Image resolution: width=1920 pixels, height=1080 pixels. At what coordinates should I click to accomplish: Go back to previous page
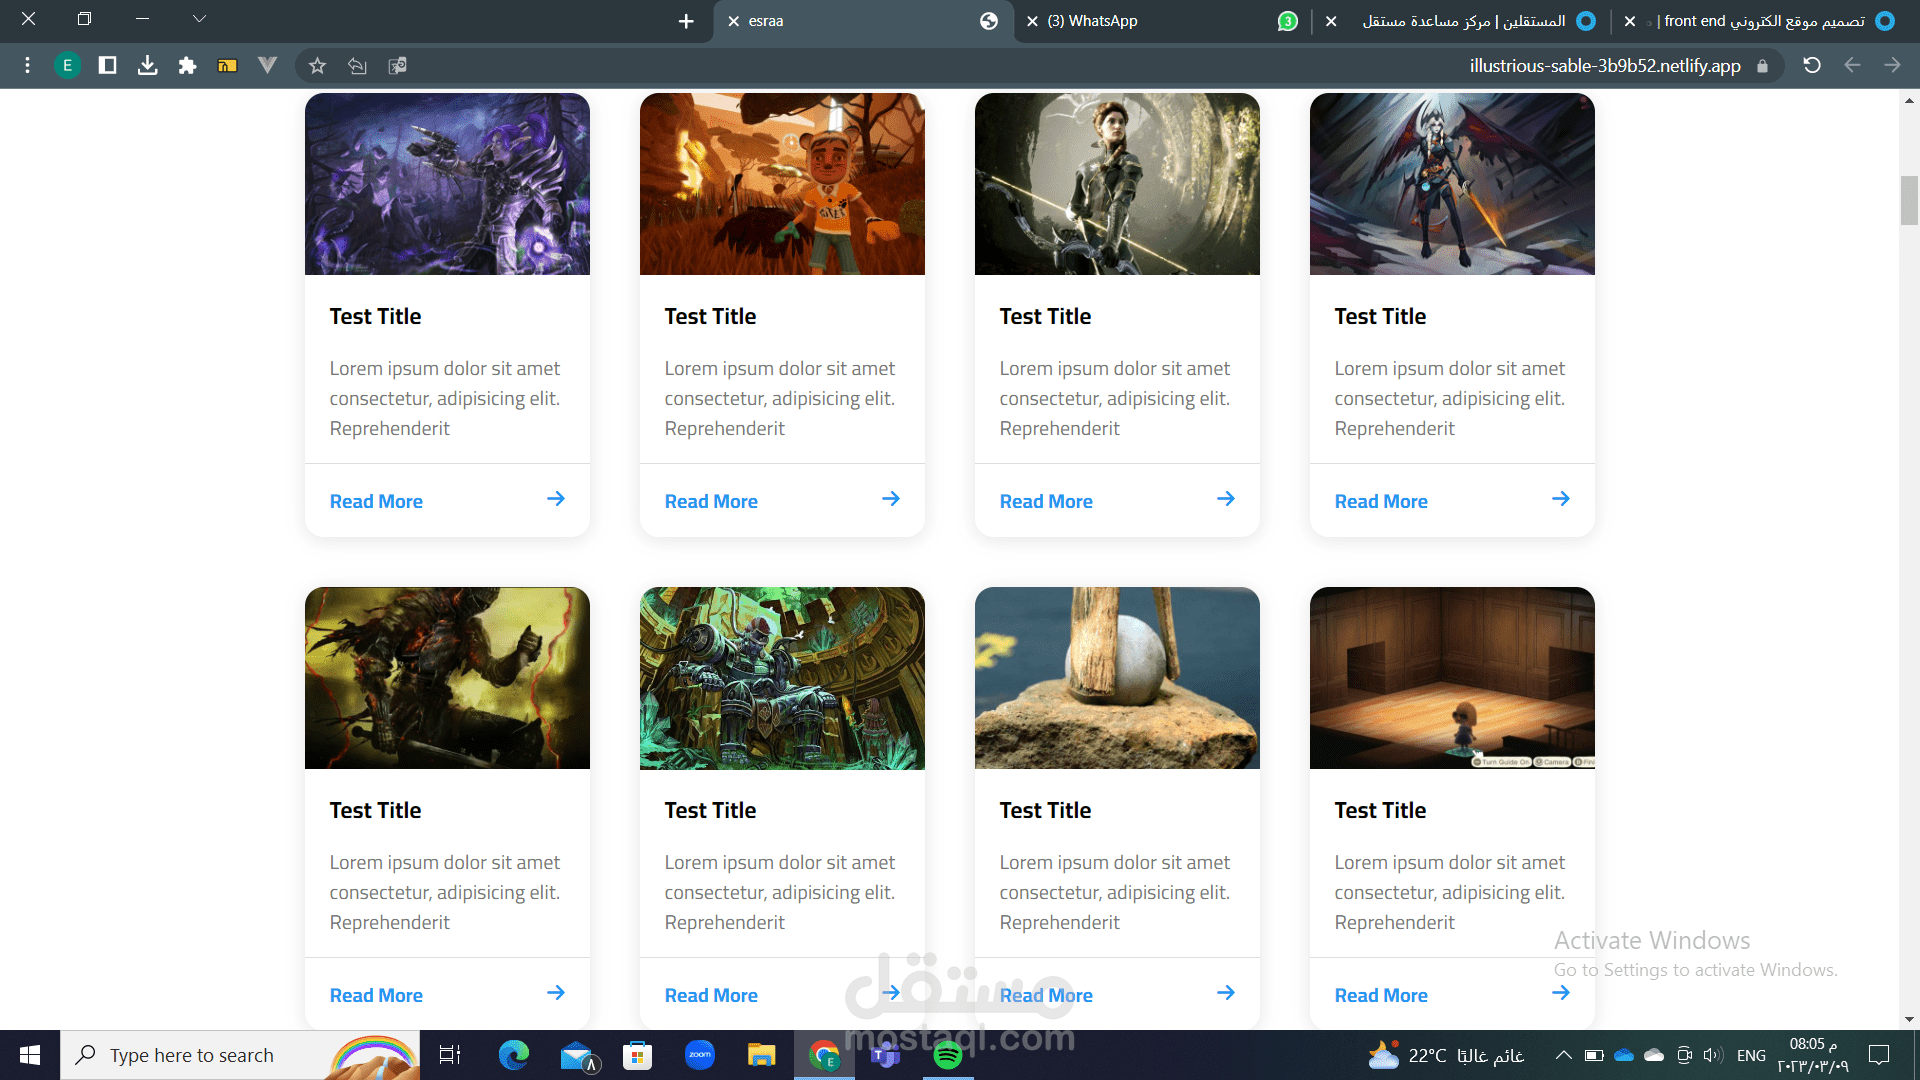(1852, 66)
